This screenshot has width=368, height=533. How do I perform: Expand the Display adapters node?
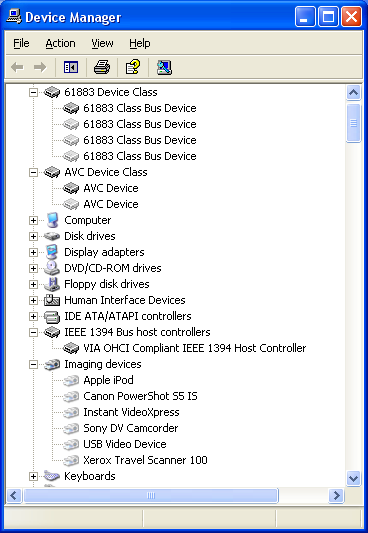(x=33, y=252)
